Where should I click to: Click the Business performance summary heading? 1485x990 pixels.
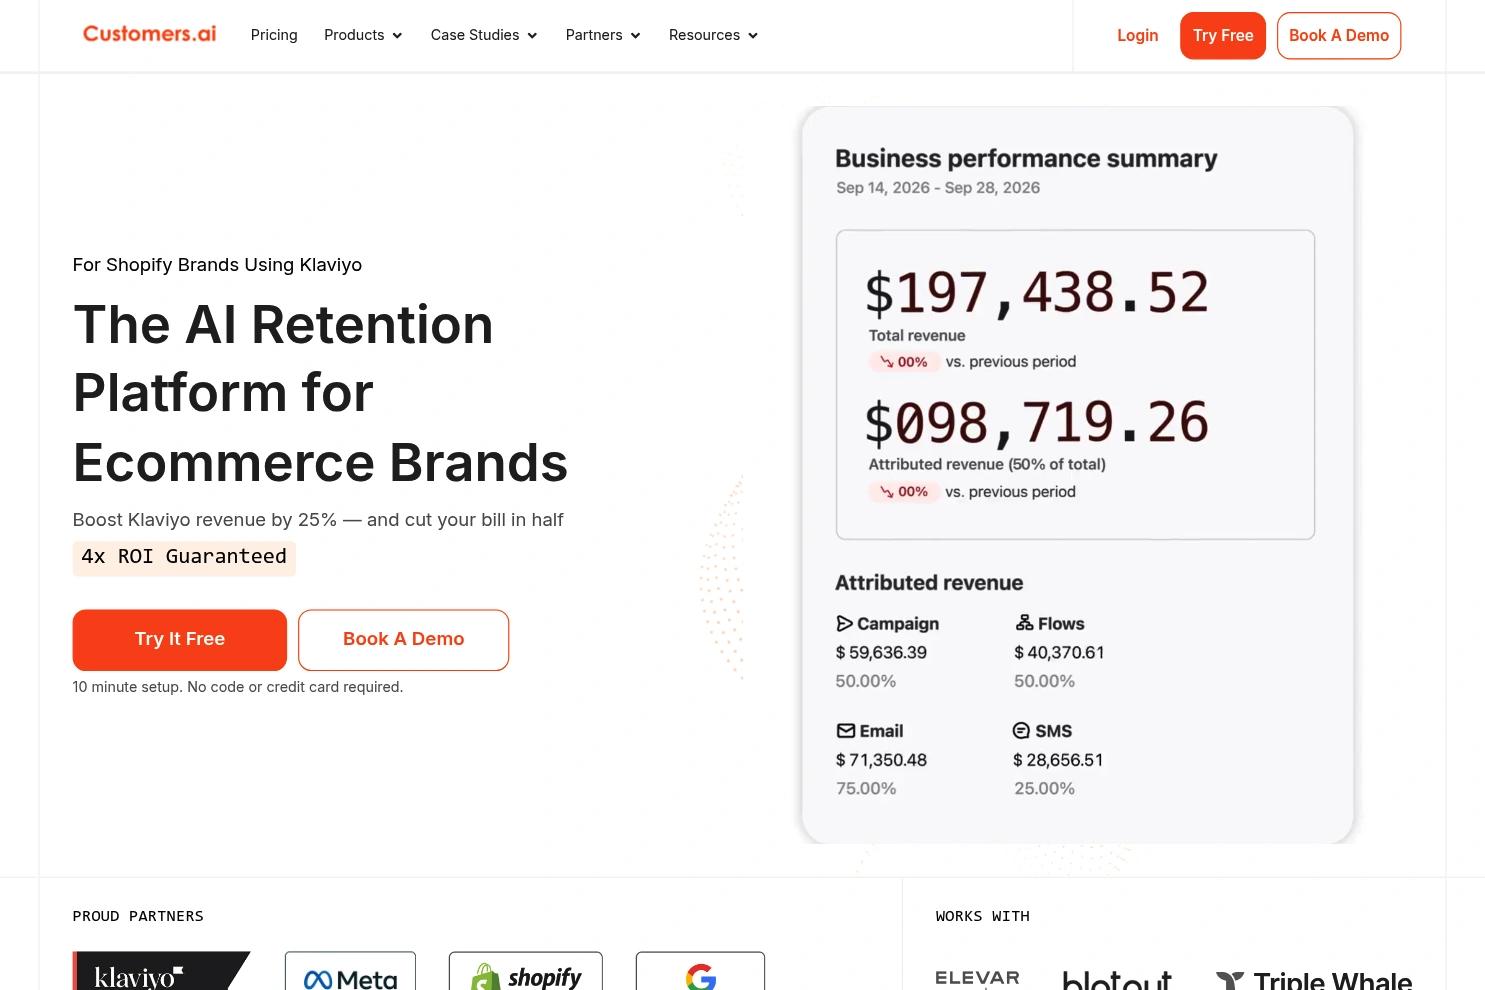click(1026, 159)
